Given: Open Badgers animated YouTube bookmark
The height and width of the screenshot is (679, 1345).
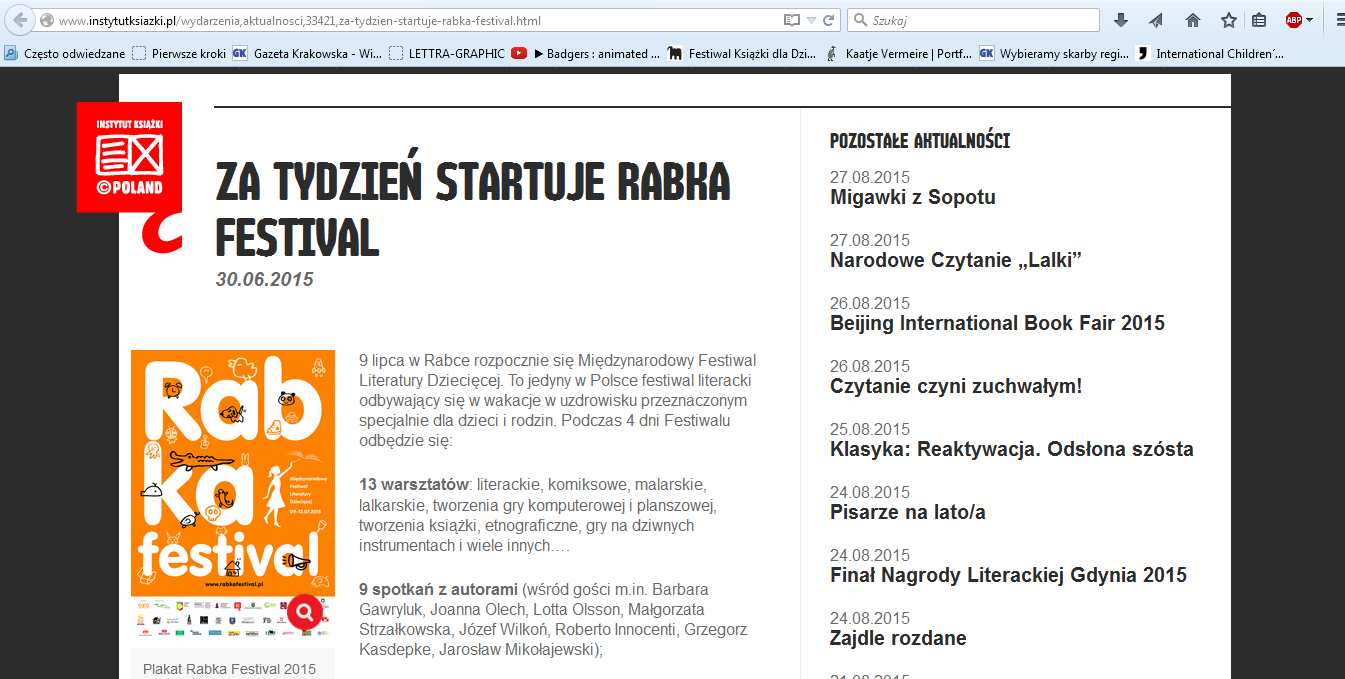Looking at the screenshot, I should coord(586,54).
